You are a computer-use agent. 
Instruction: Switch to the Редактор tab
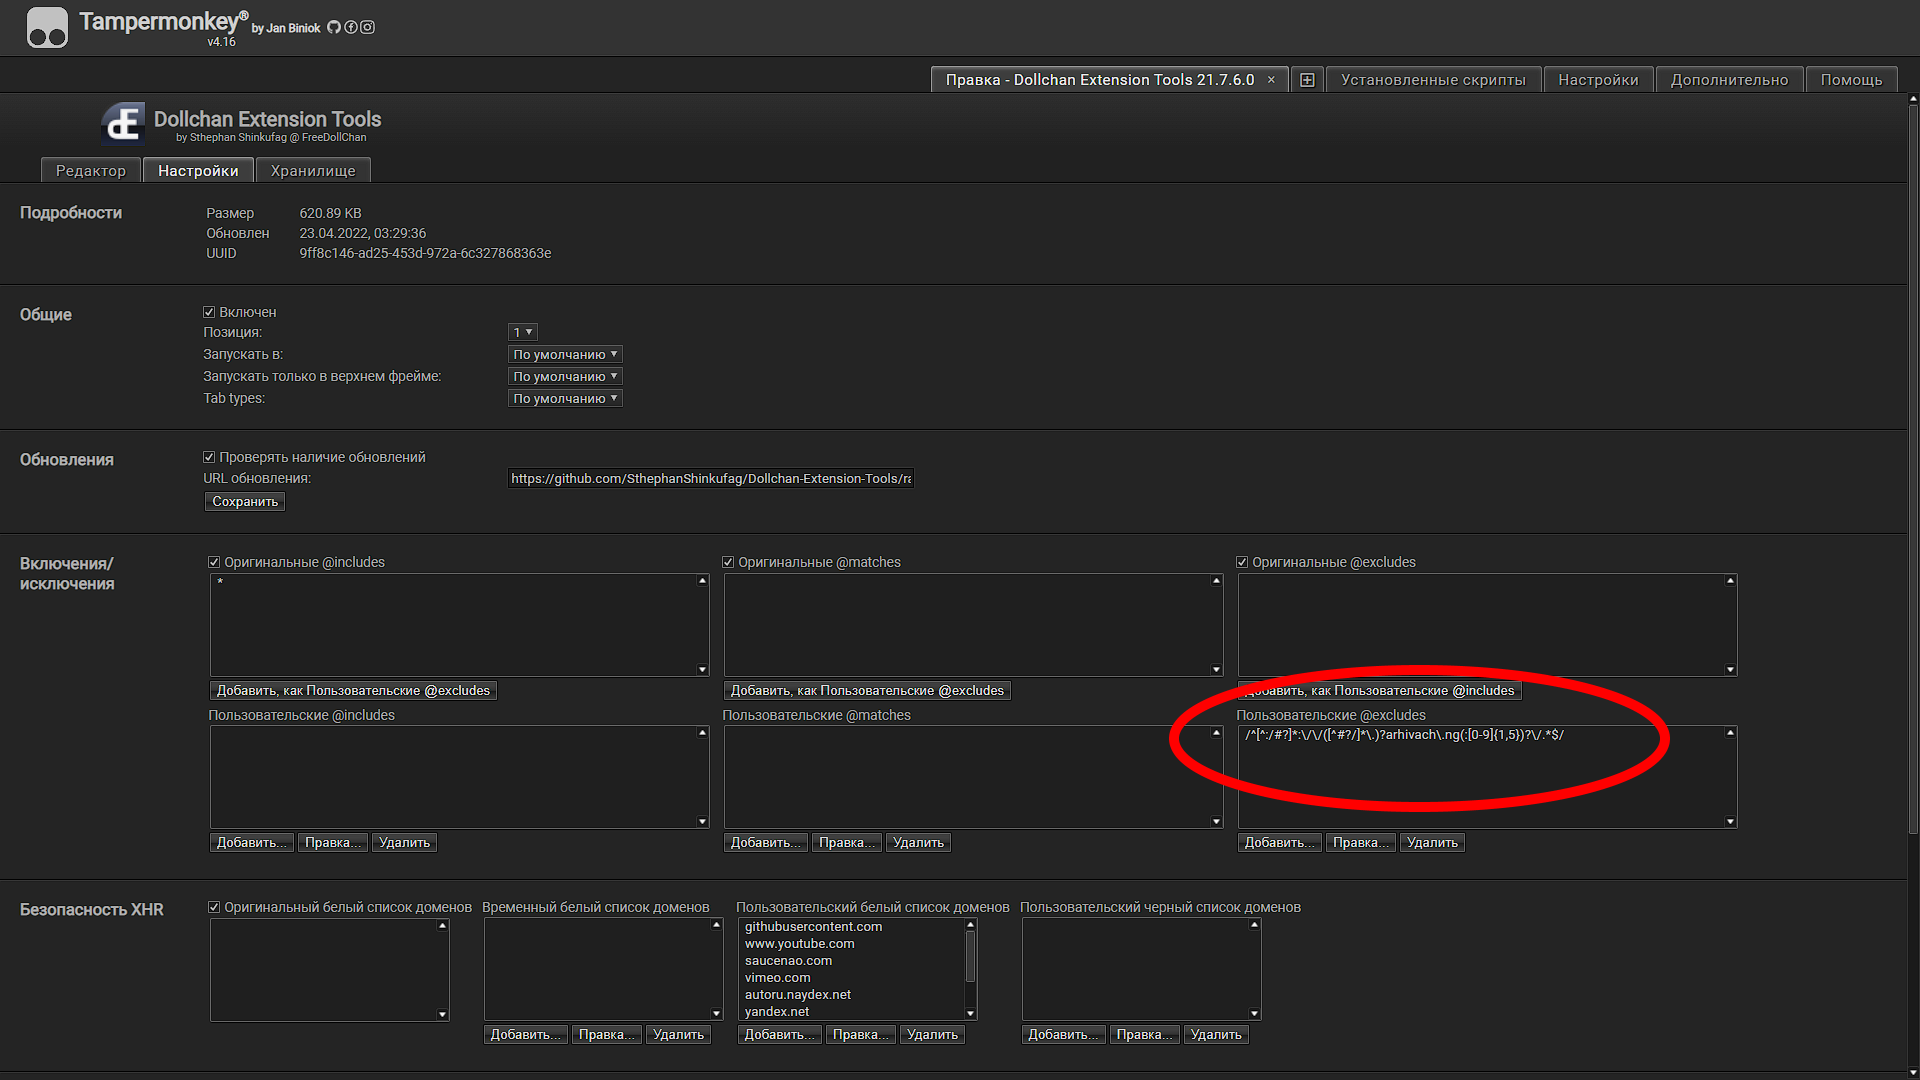(x=91, y=170)
